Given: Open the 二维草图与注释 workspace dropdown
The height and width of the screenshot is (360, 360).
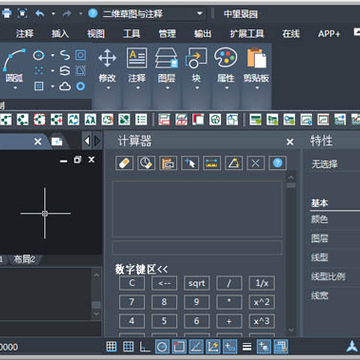Looking at the screenshot, I should [x=153, y=14].
